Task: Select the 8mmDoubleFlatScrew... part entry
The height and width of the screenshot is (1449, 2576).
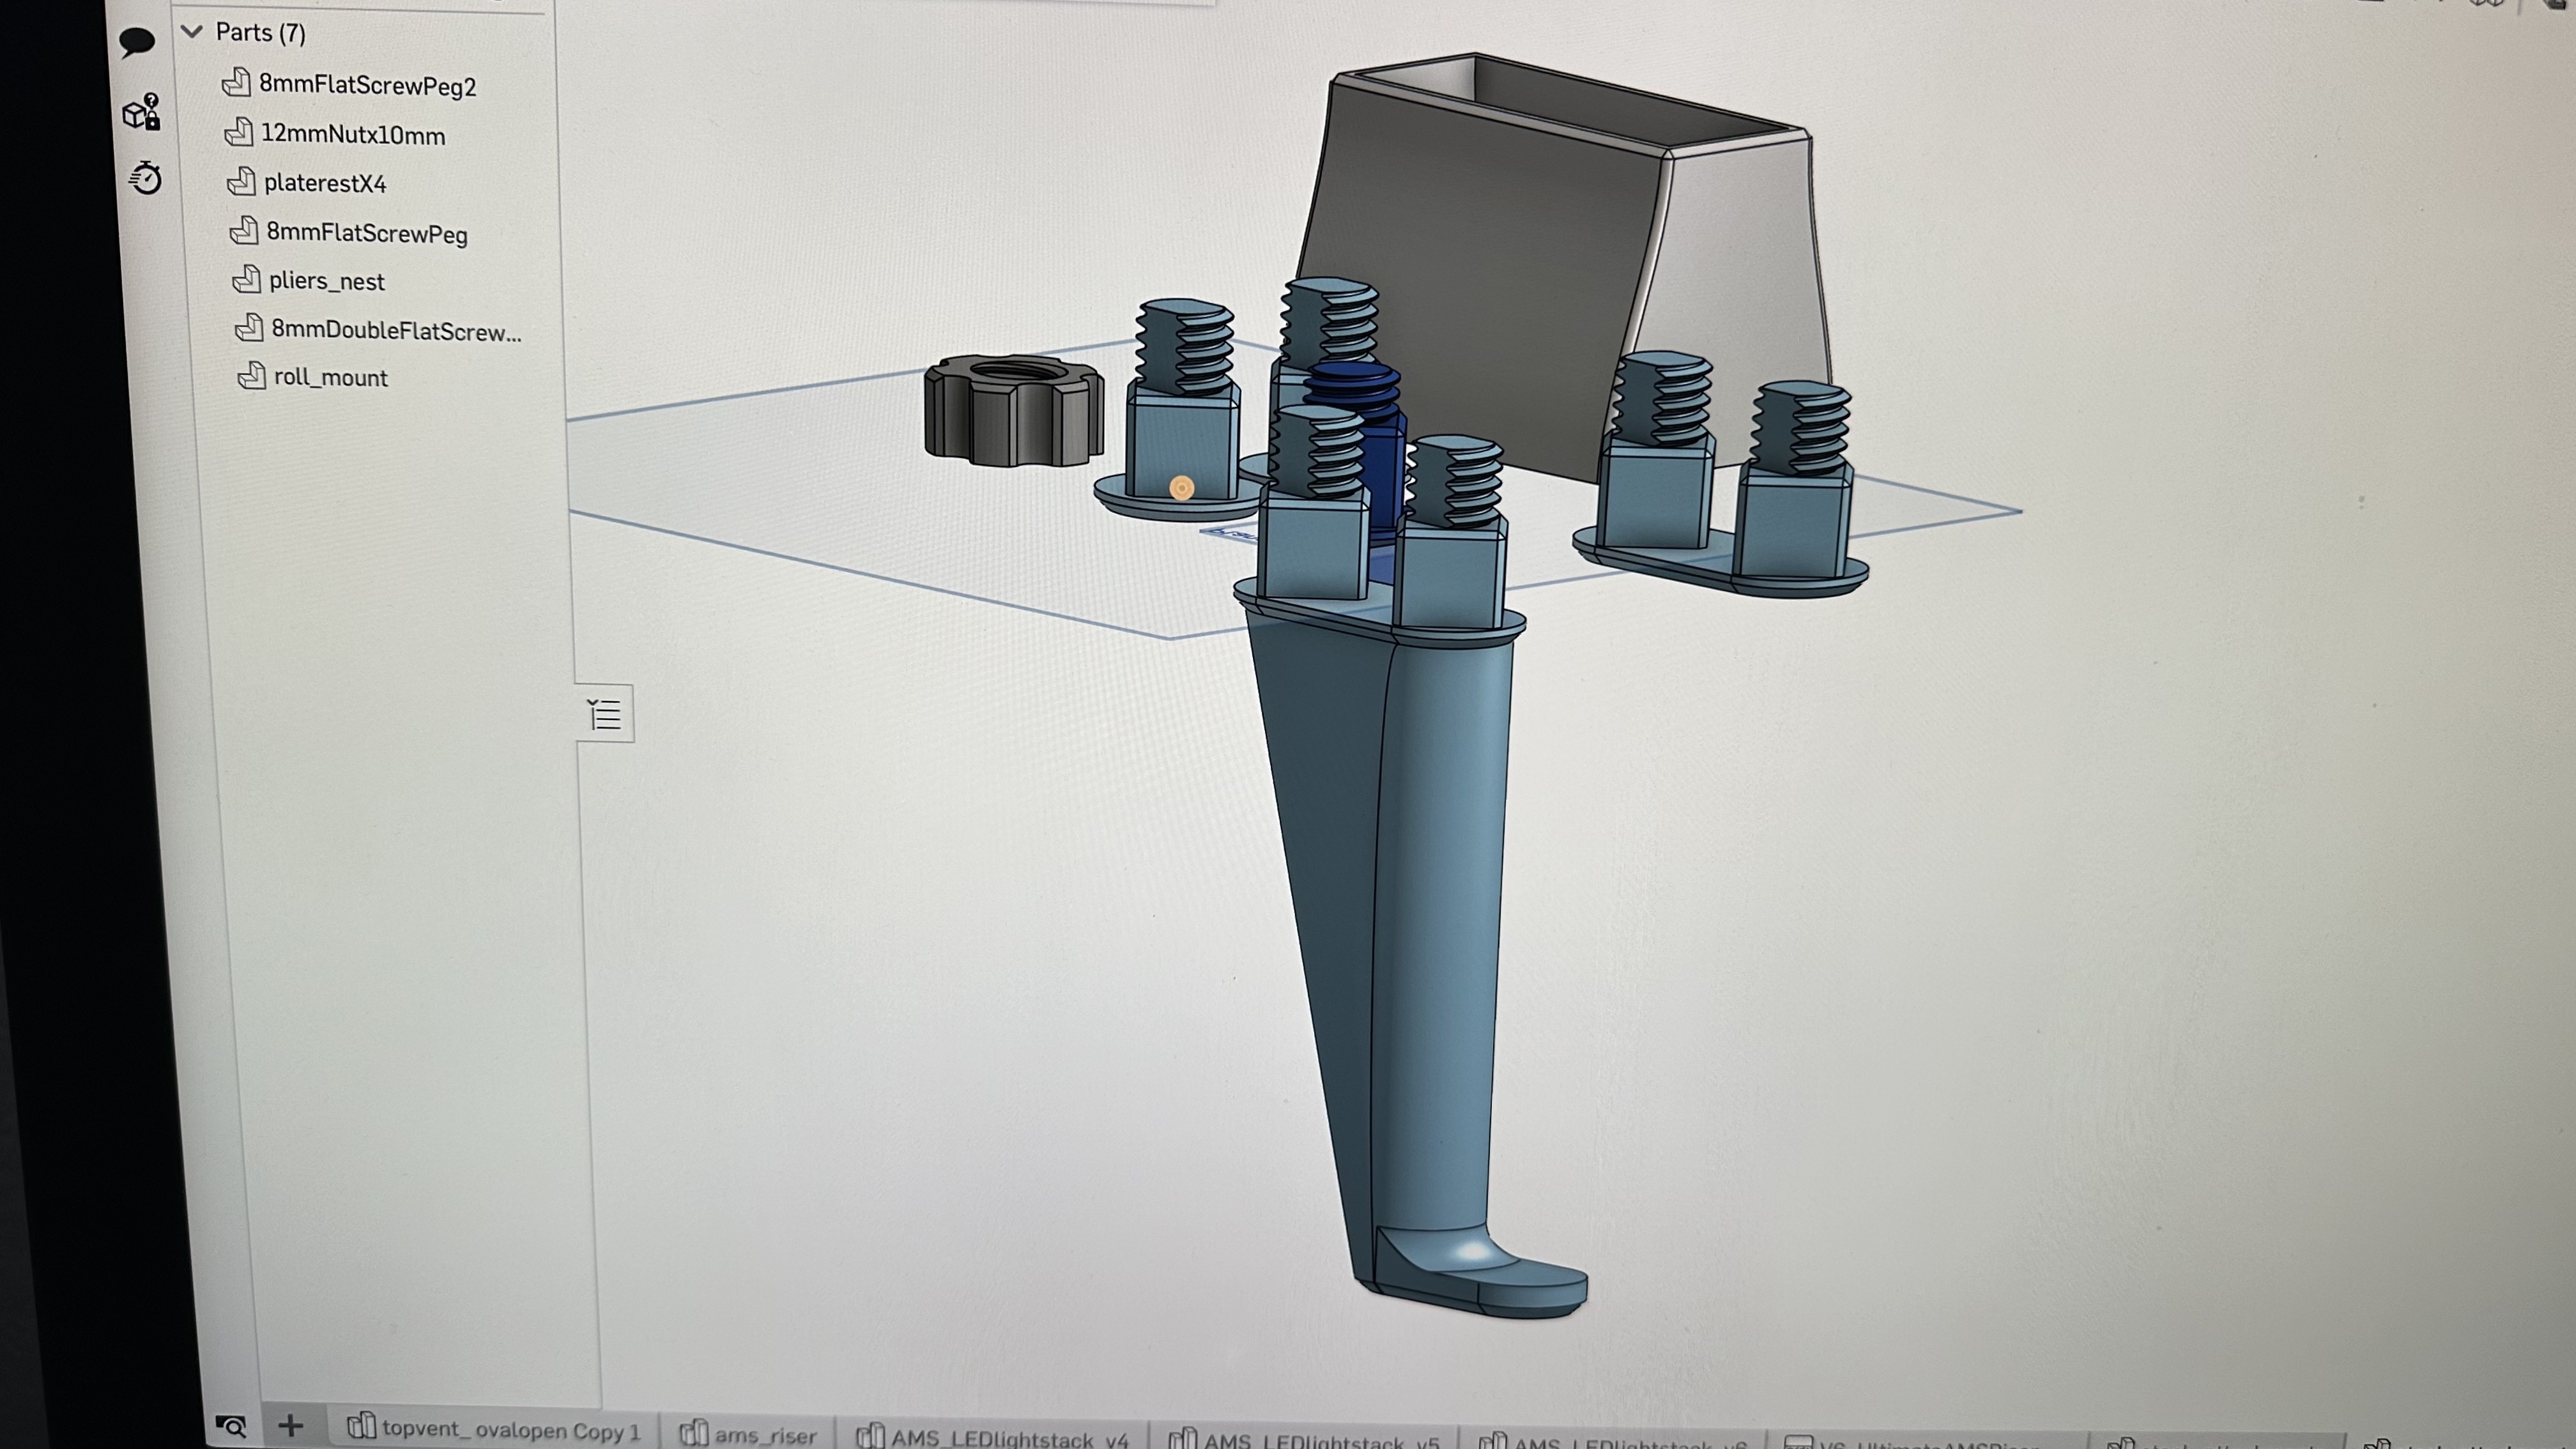Action: point(396,330)
